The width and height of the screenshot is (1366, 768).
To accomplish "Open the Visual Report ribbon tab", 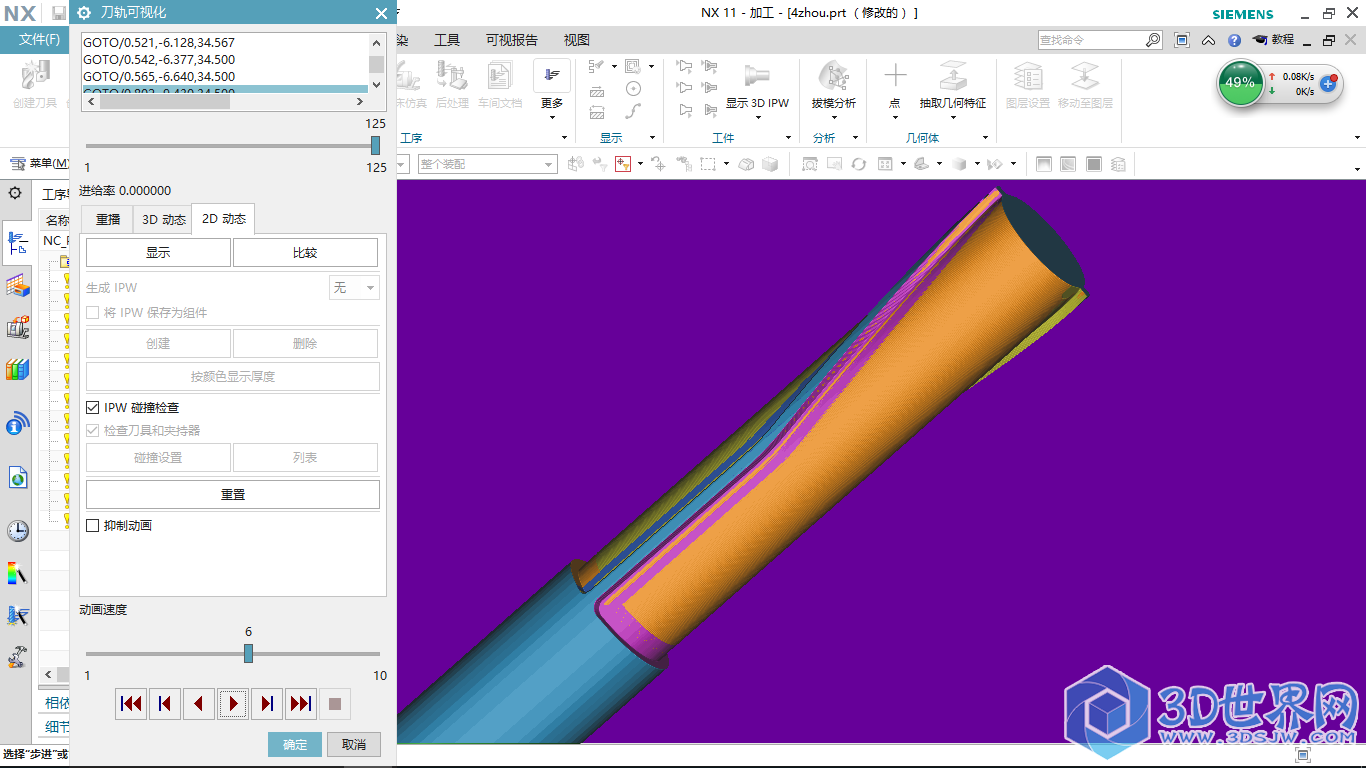I will click(512, 40).
